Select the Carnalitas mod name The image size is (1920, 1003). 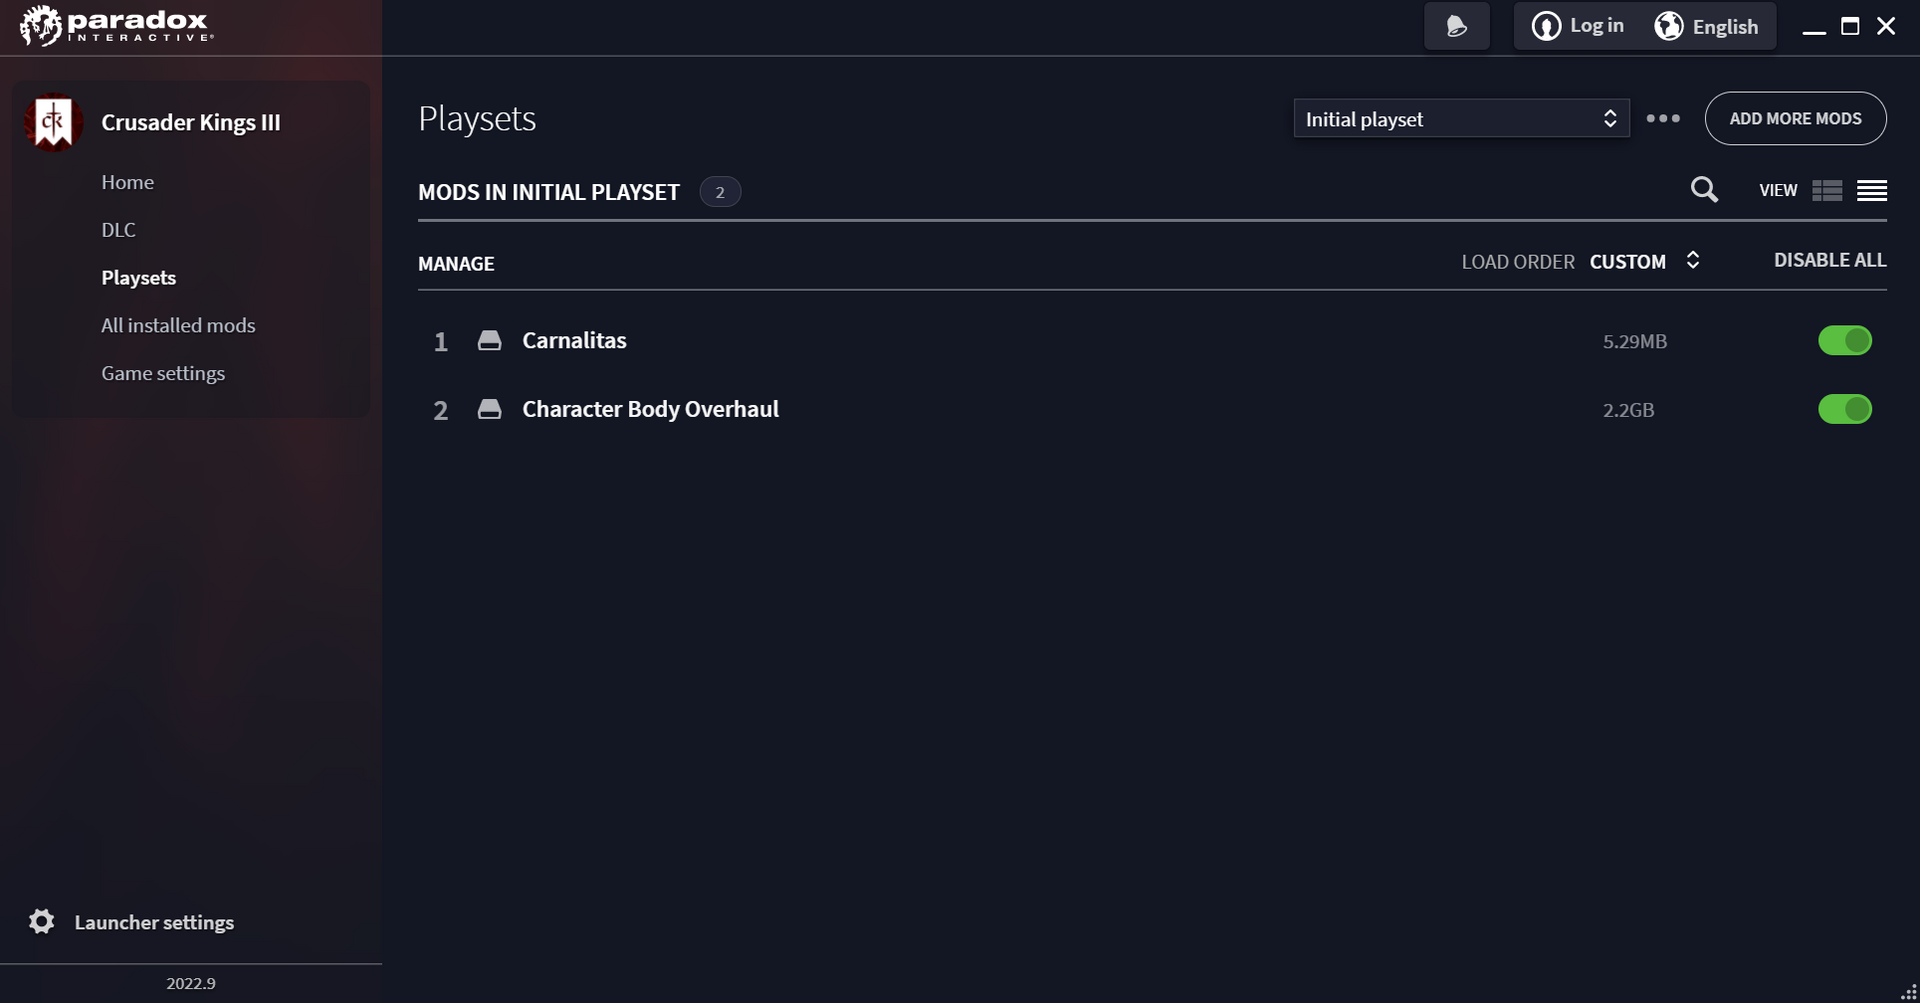click(x=574, y=340)
